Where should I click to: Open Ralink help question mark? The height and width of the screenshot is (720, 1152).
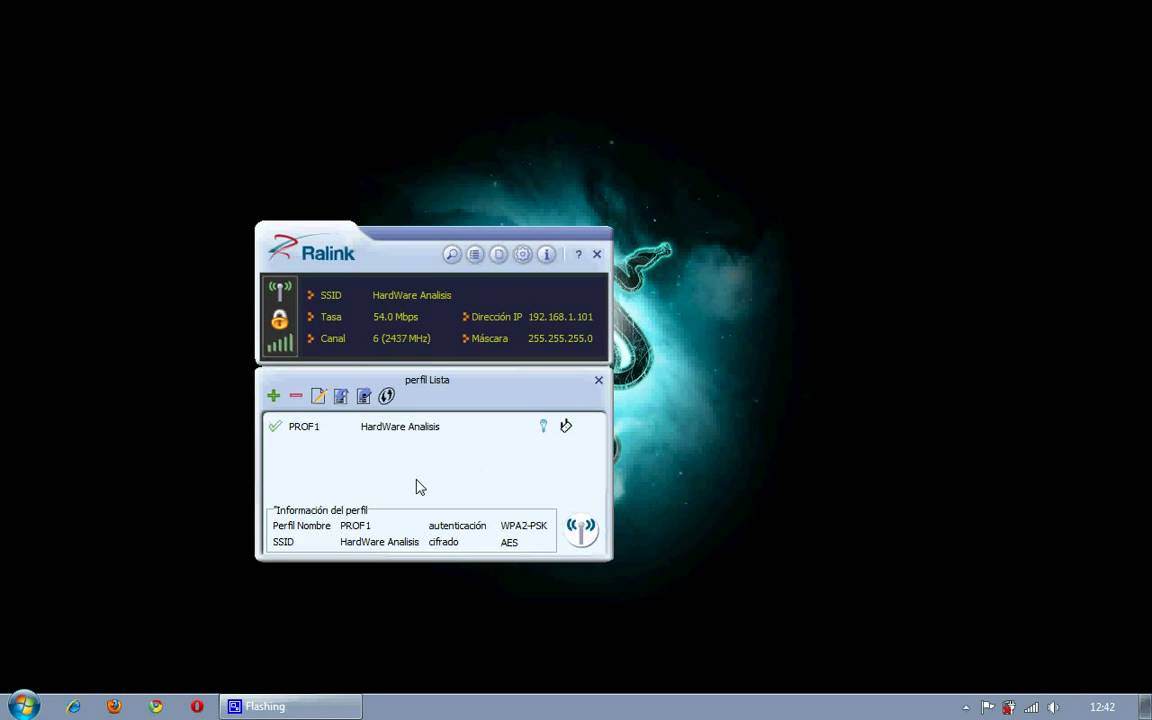578,254
